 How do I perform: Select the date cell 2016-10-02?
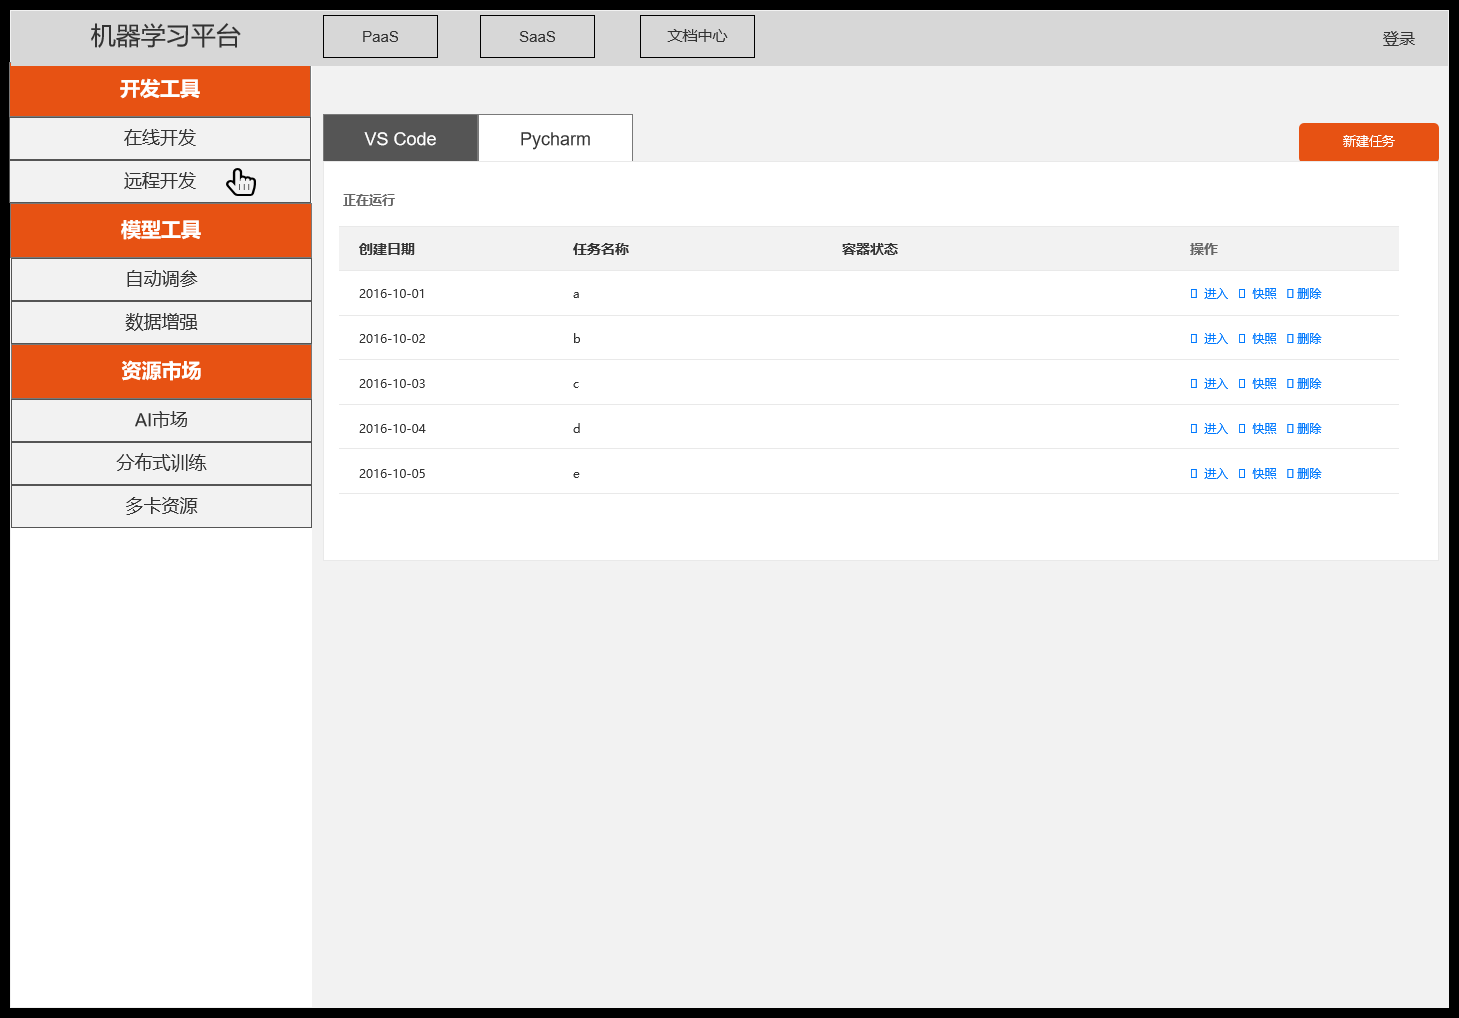pyautogui.click(x=392, y=339)
